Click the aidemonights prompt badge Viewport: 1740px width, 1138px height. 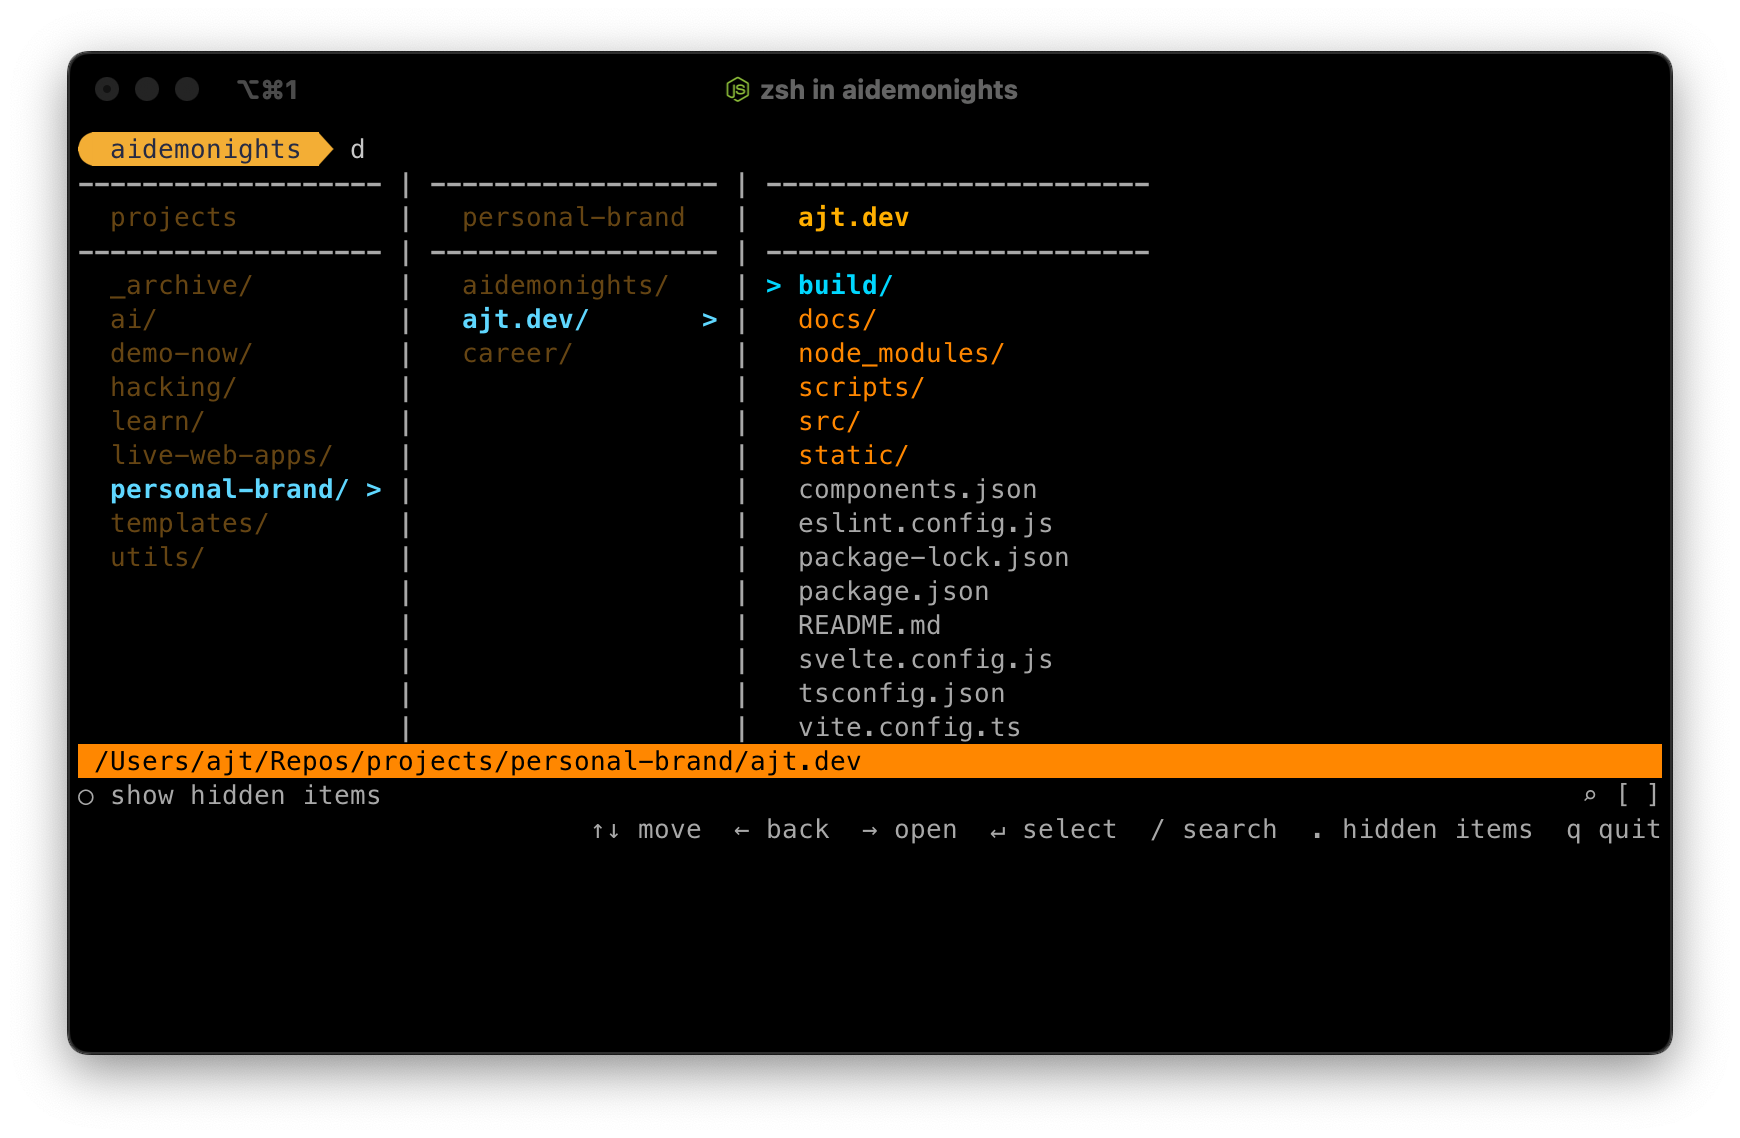point(205,149)
